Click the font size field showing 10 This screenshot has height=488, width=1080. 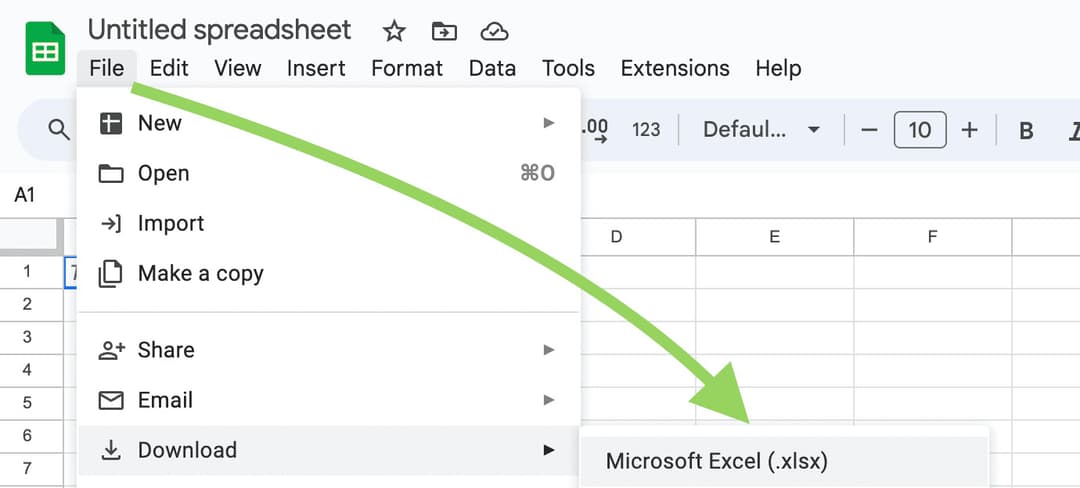[x=920, y=129]
